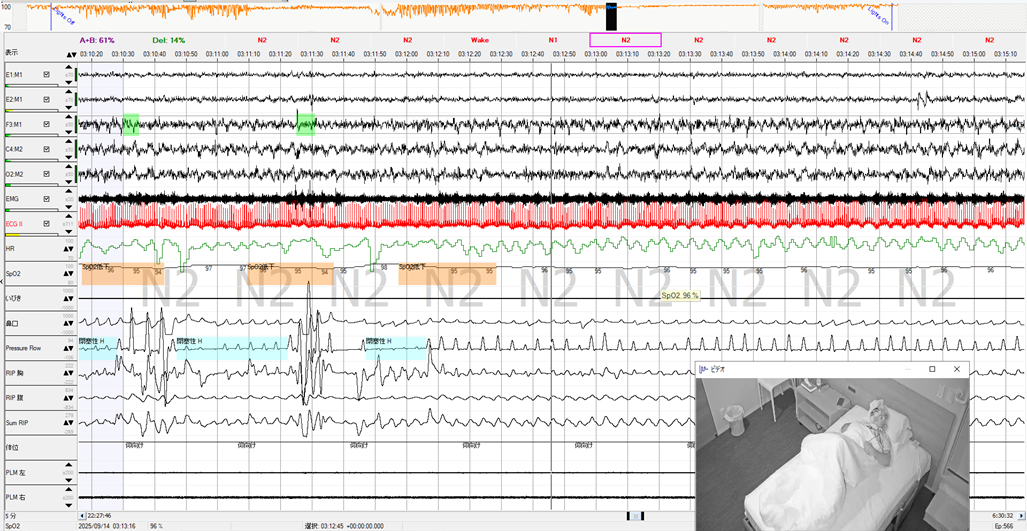Image resolution: width=1027 pixels, height=531 pixels.
Task: Click scale arrows on the HR channel
Action: coord(69,248)
